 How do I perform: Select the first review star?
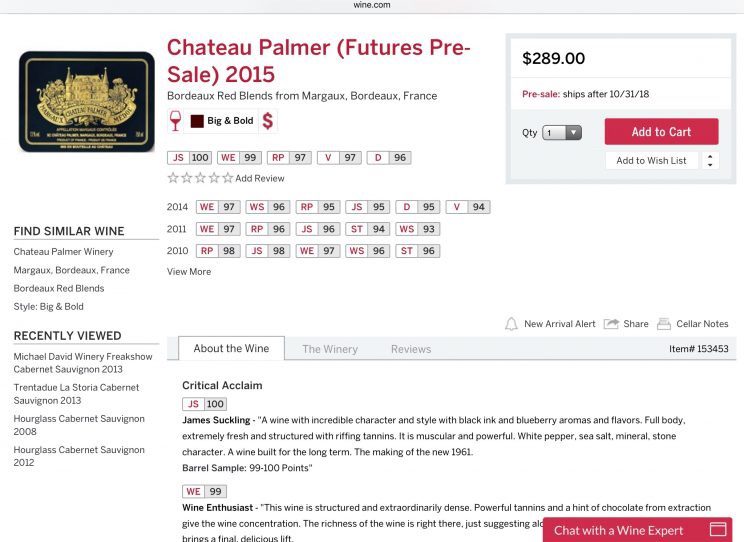(x=173, y=178)
